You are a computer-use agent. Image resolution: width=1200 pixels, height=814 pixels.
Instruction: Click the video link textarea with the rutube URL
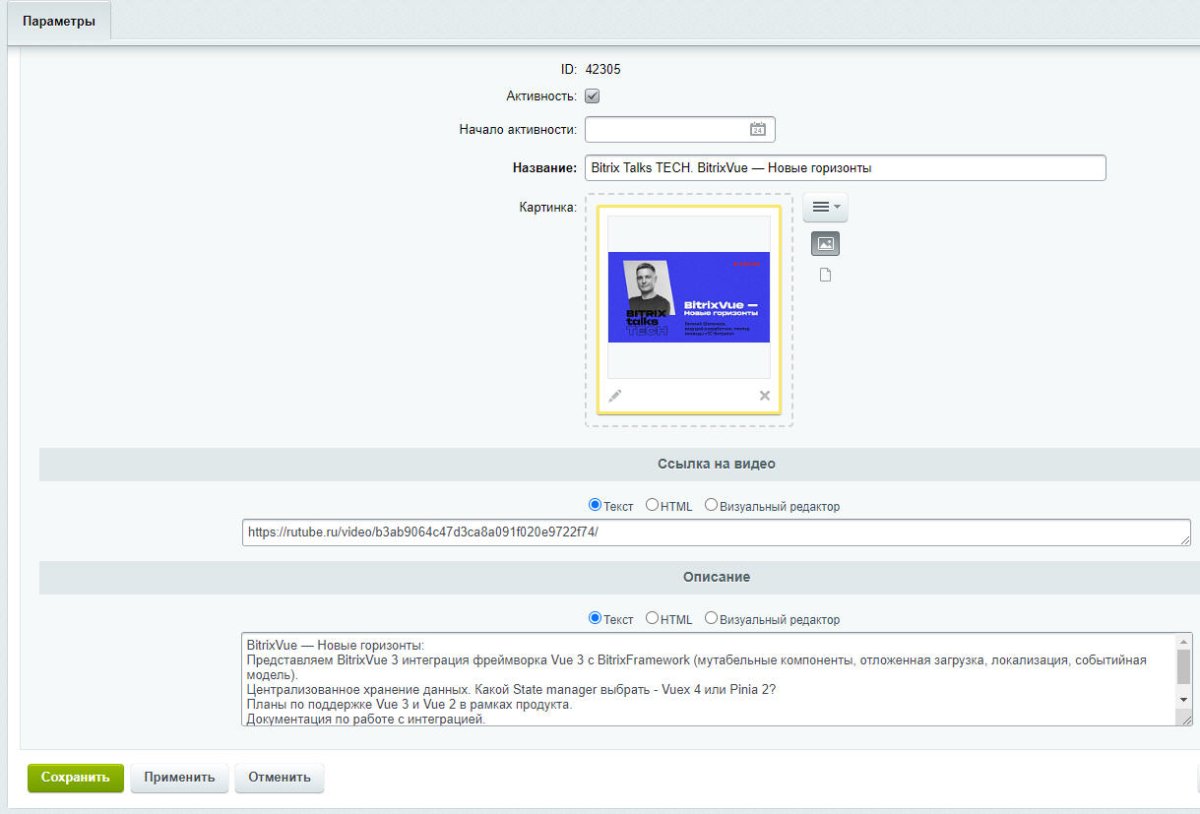pos(715,533)
